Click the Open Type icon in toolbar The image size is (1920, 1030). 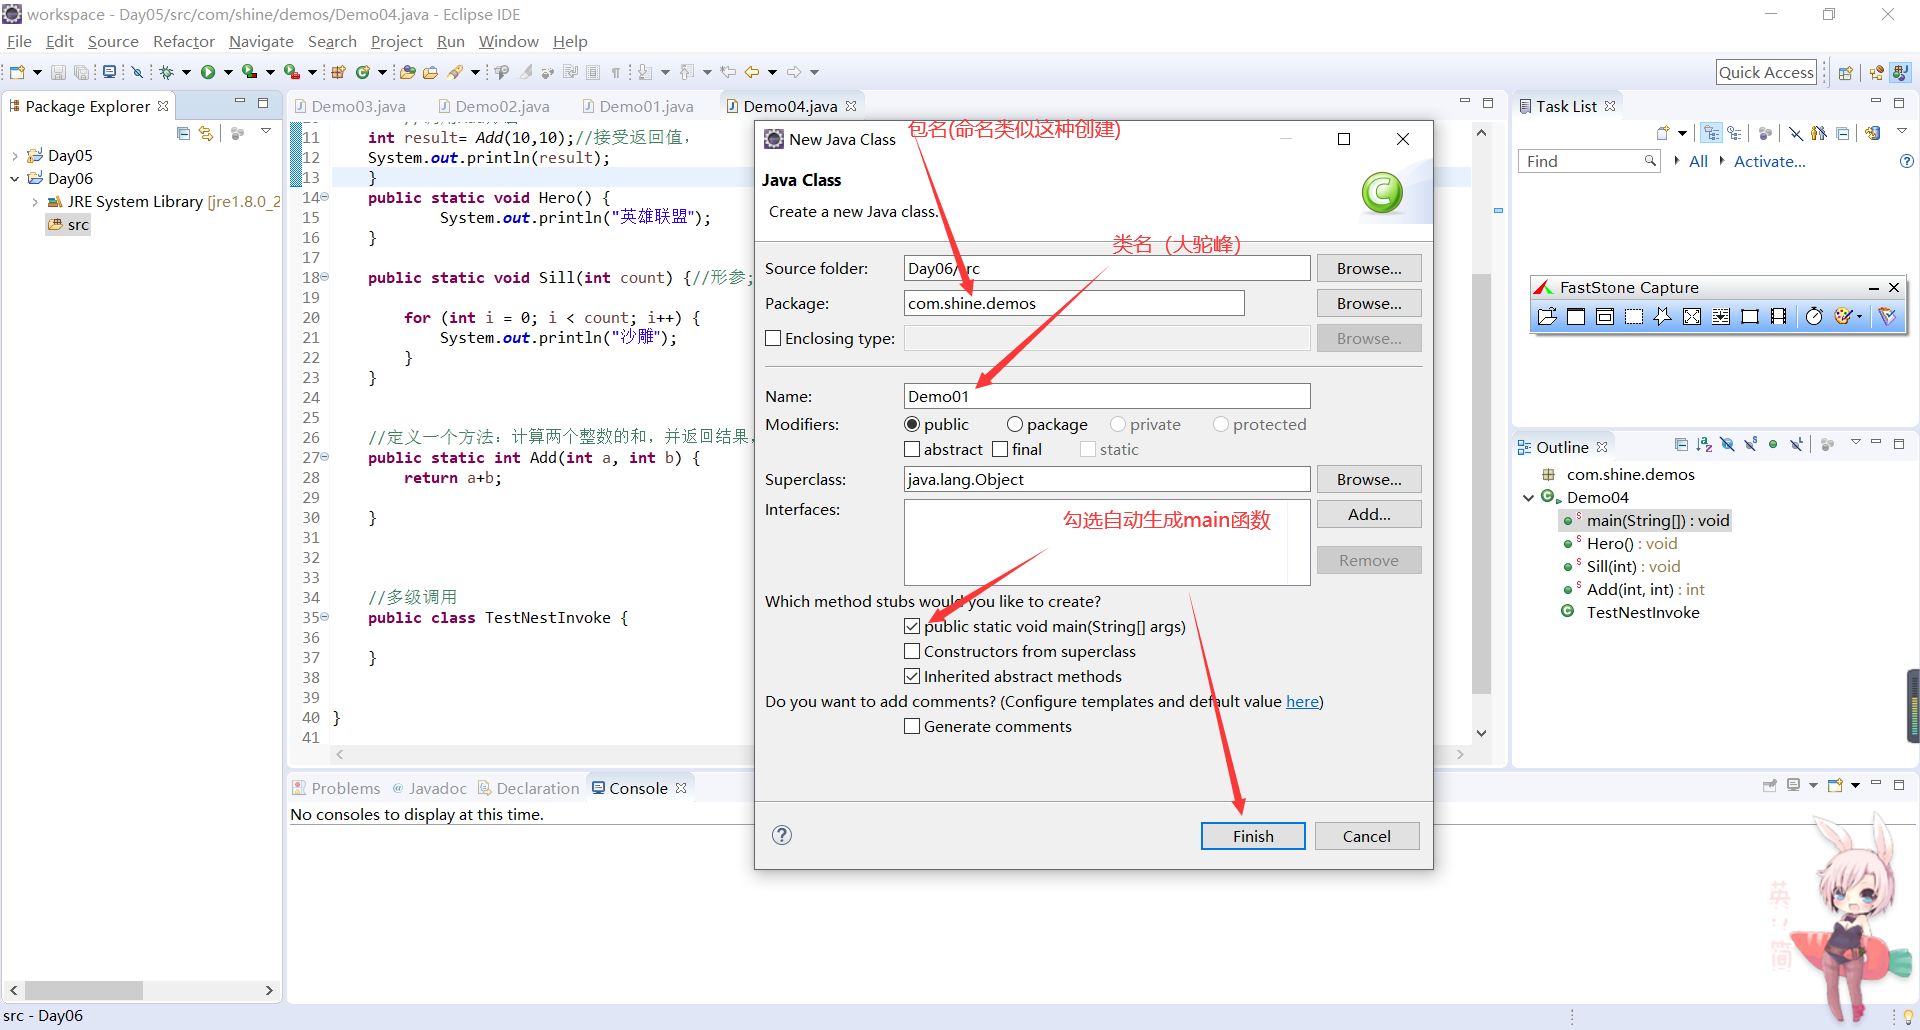(407, 72)
